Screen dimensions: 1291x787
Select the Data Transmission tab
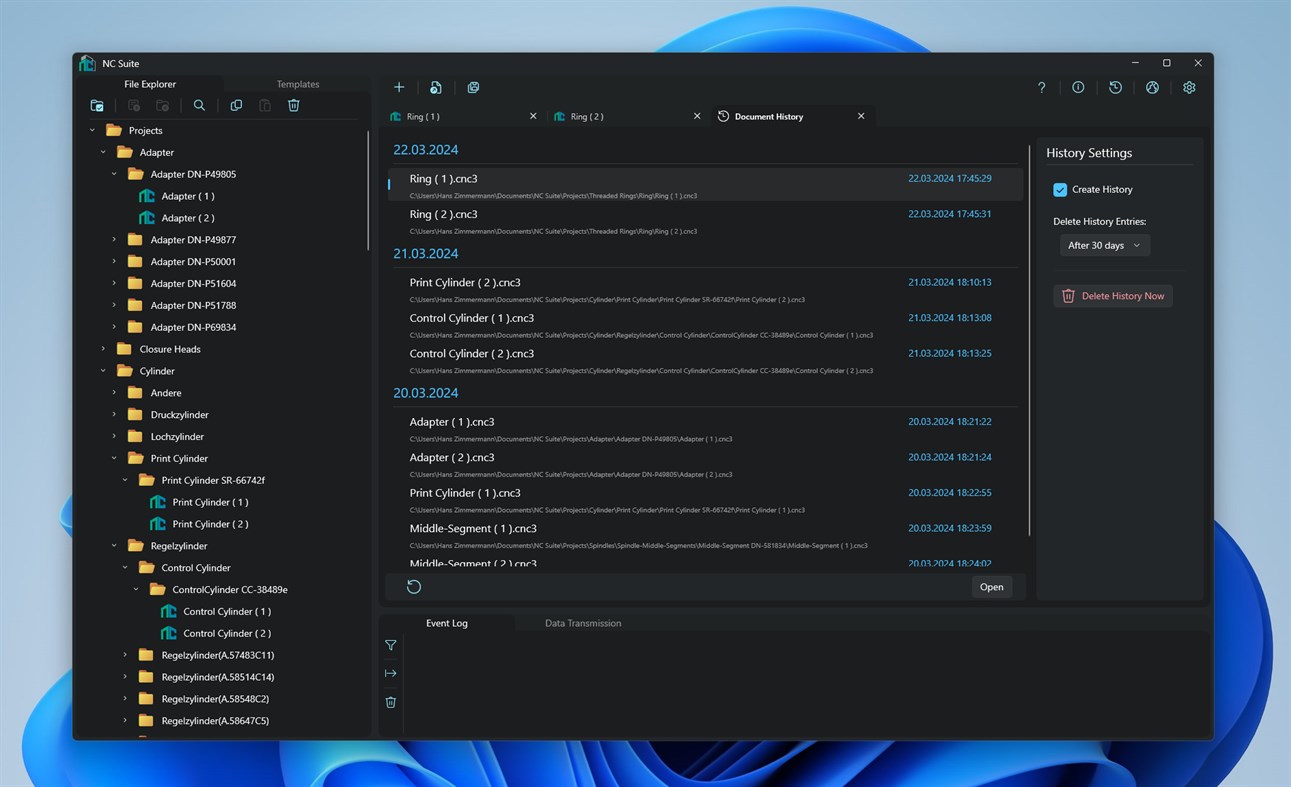click(x=583, y=623)
